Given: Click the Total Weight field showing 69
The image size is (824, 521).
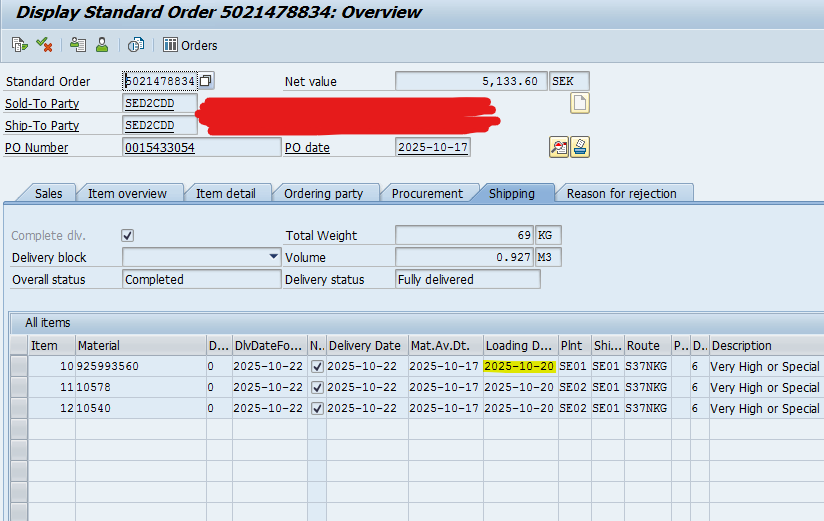Looking at the screenshot, I should tap(465, 235).
